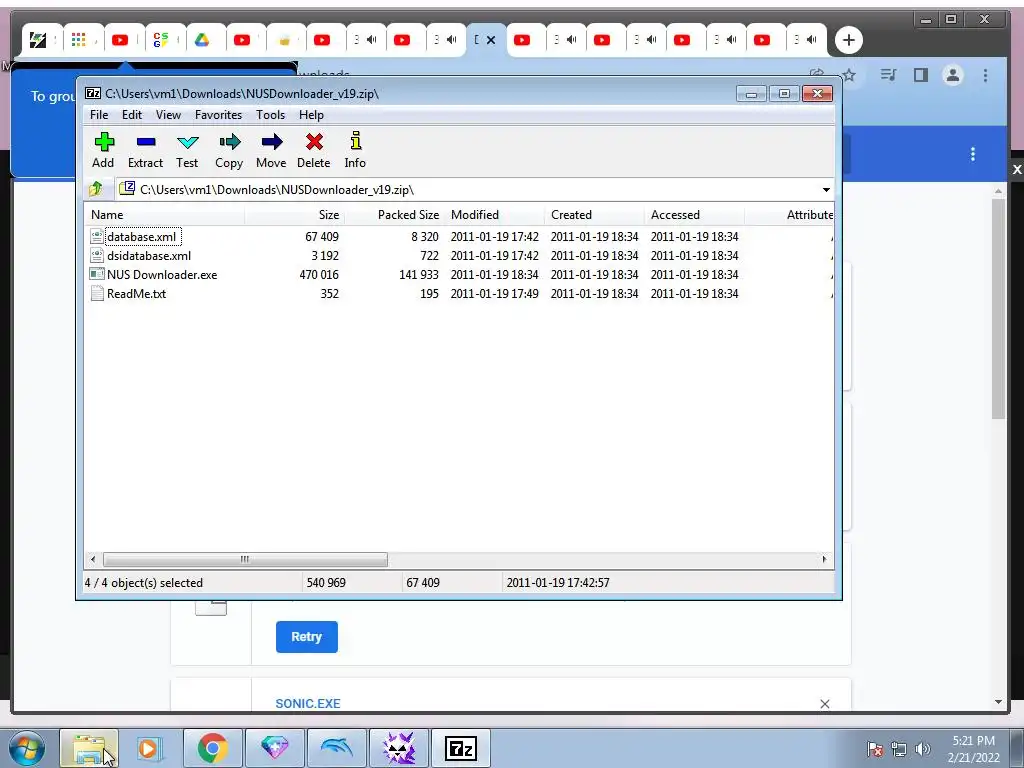Select the dsidatabase.xml file

click(x=149, y=255)
